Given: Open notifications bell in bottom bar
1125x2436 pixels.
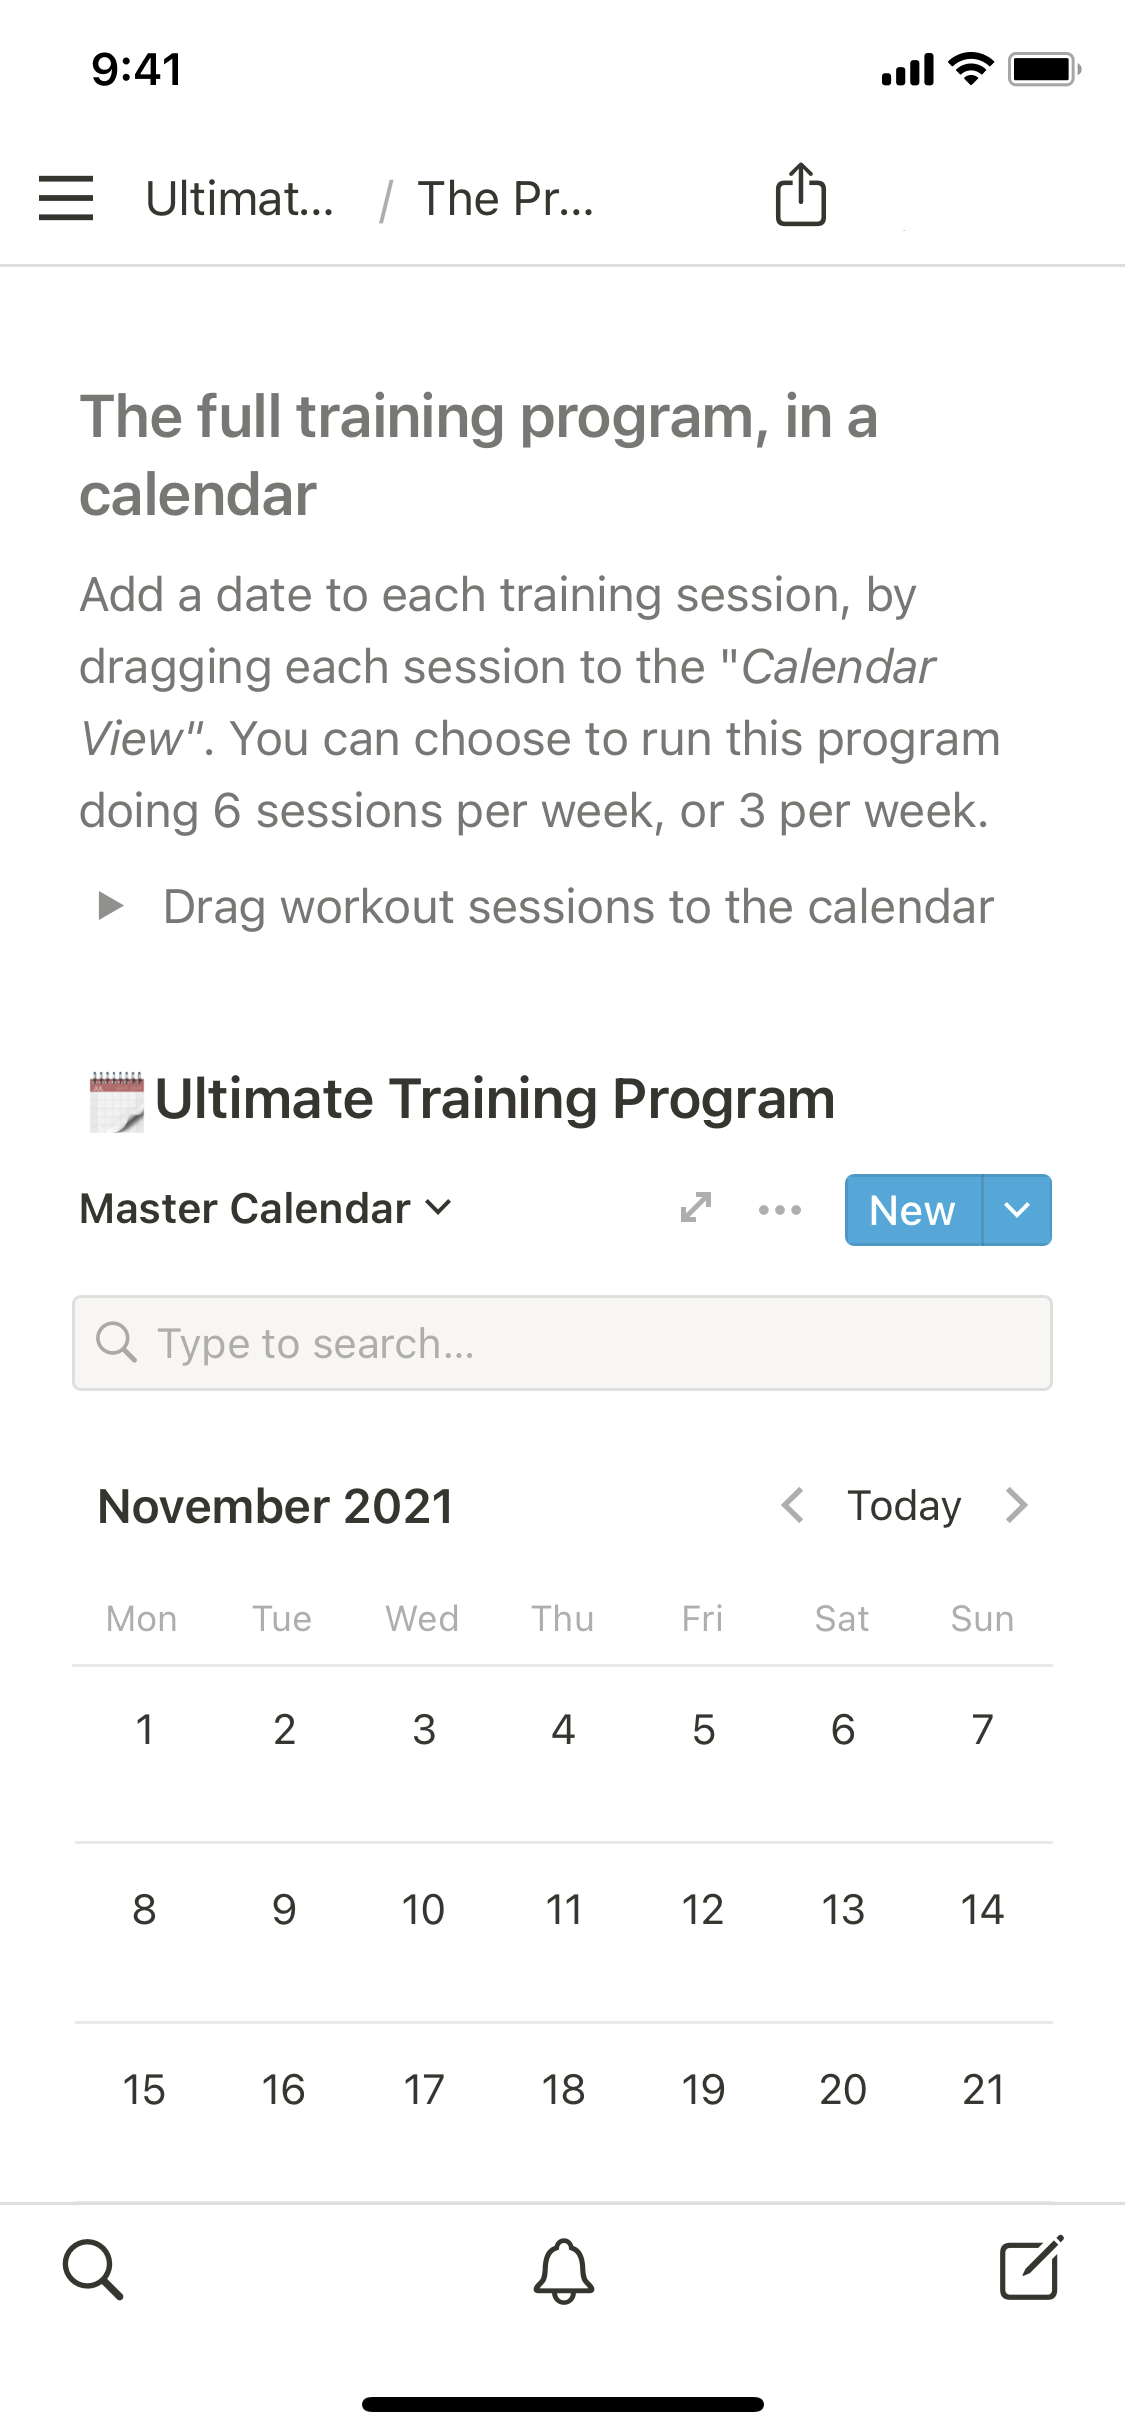Looking at the screenshot, I should [563, 2269].
